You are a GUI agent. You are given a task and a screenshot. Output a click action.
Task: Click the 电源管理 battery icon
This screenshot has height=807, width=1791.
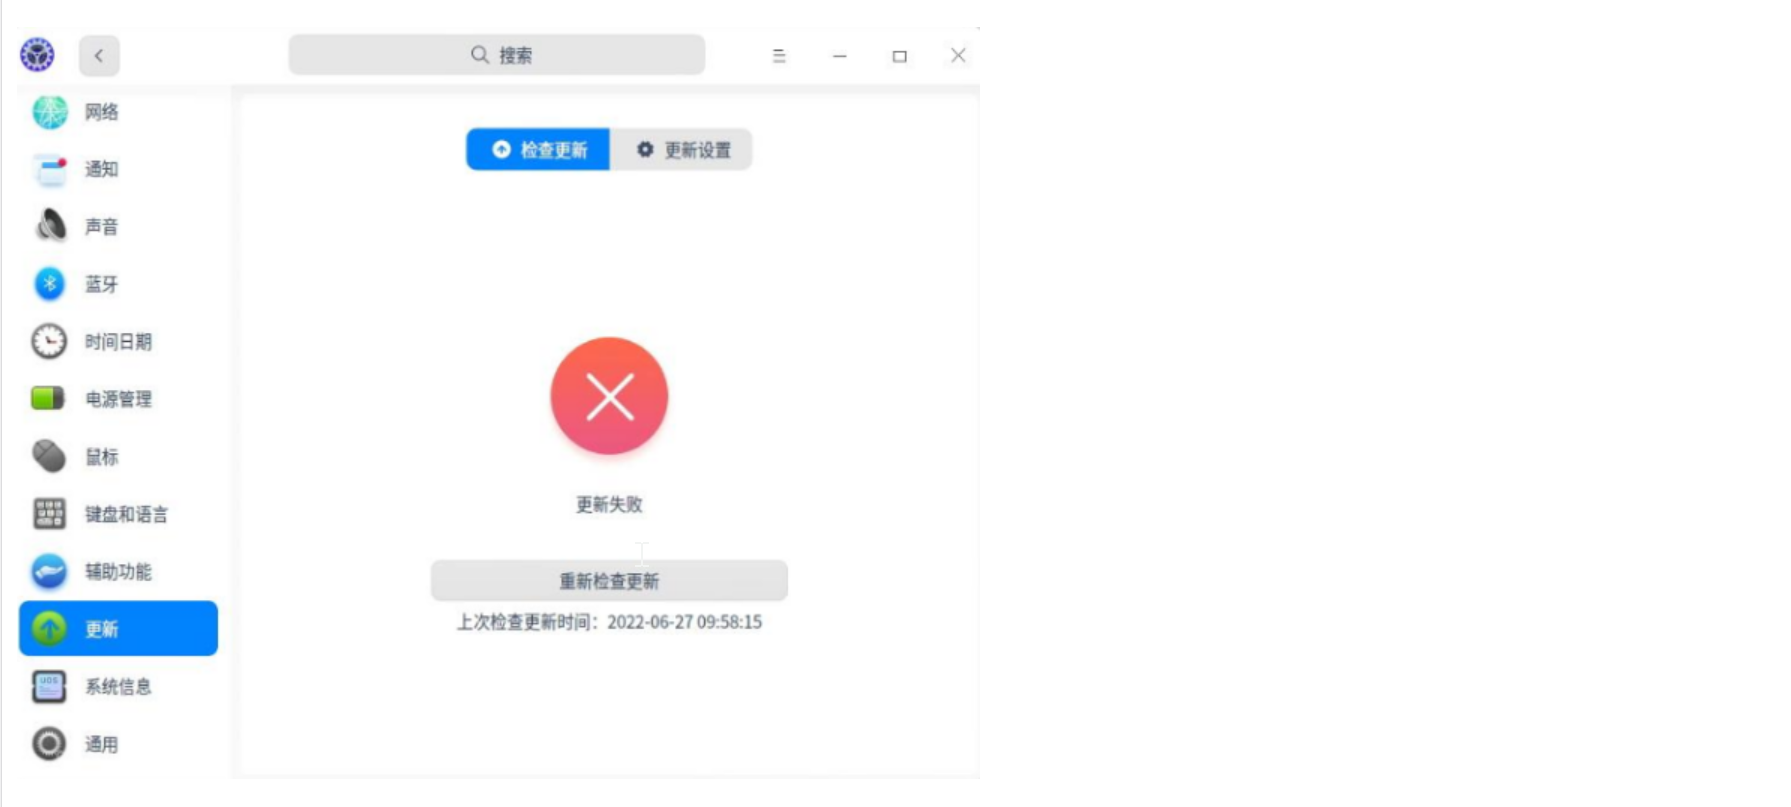click(48, 399)
